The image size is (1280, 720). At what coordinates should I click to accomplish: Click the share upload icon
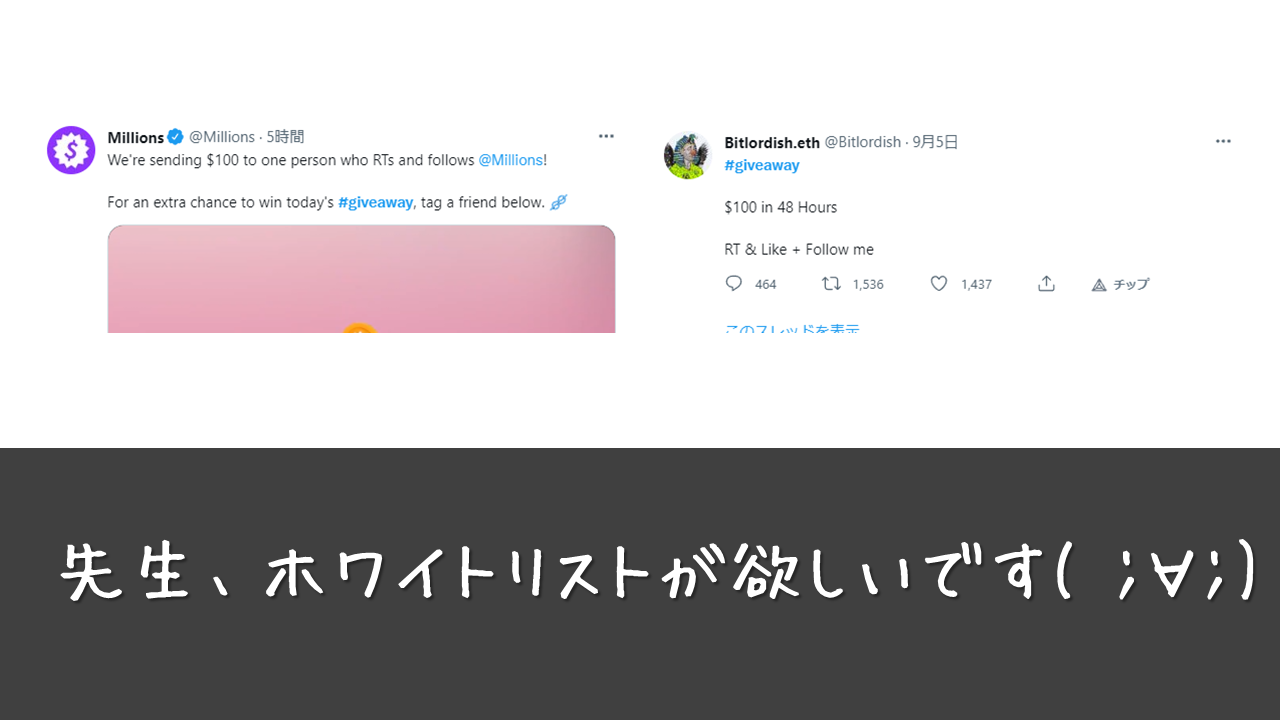[x=1046, y=284]
